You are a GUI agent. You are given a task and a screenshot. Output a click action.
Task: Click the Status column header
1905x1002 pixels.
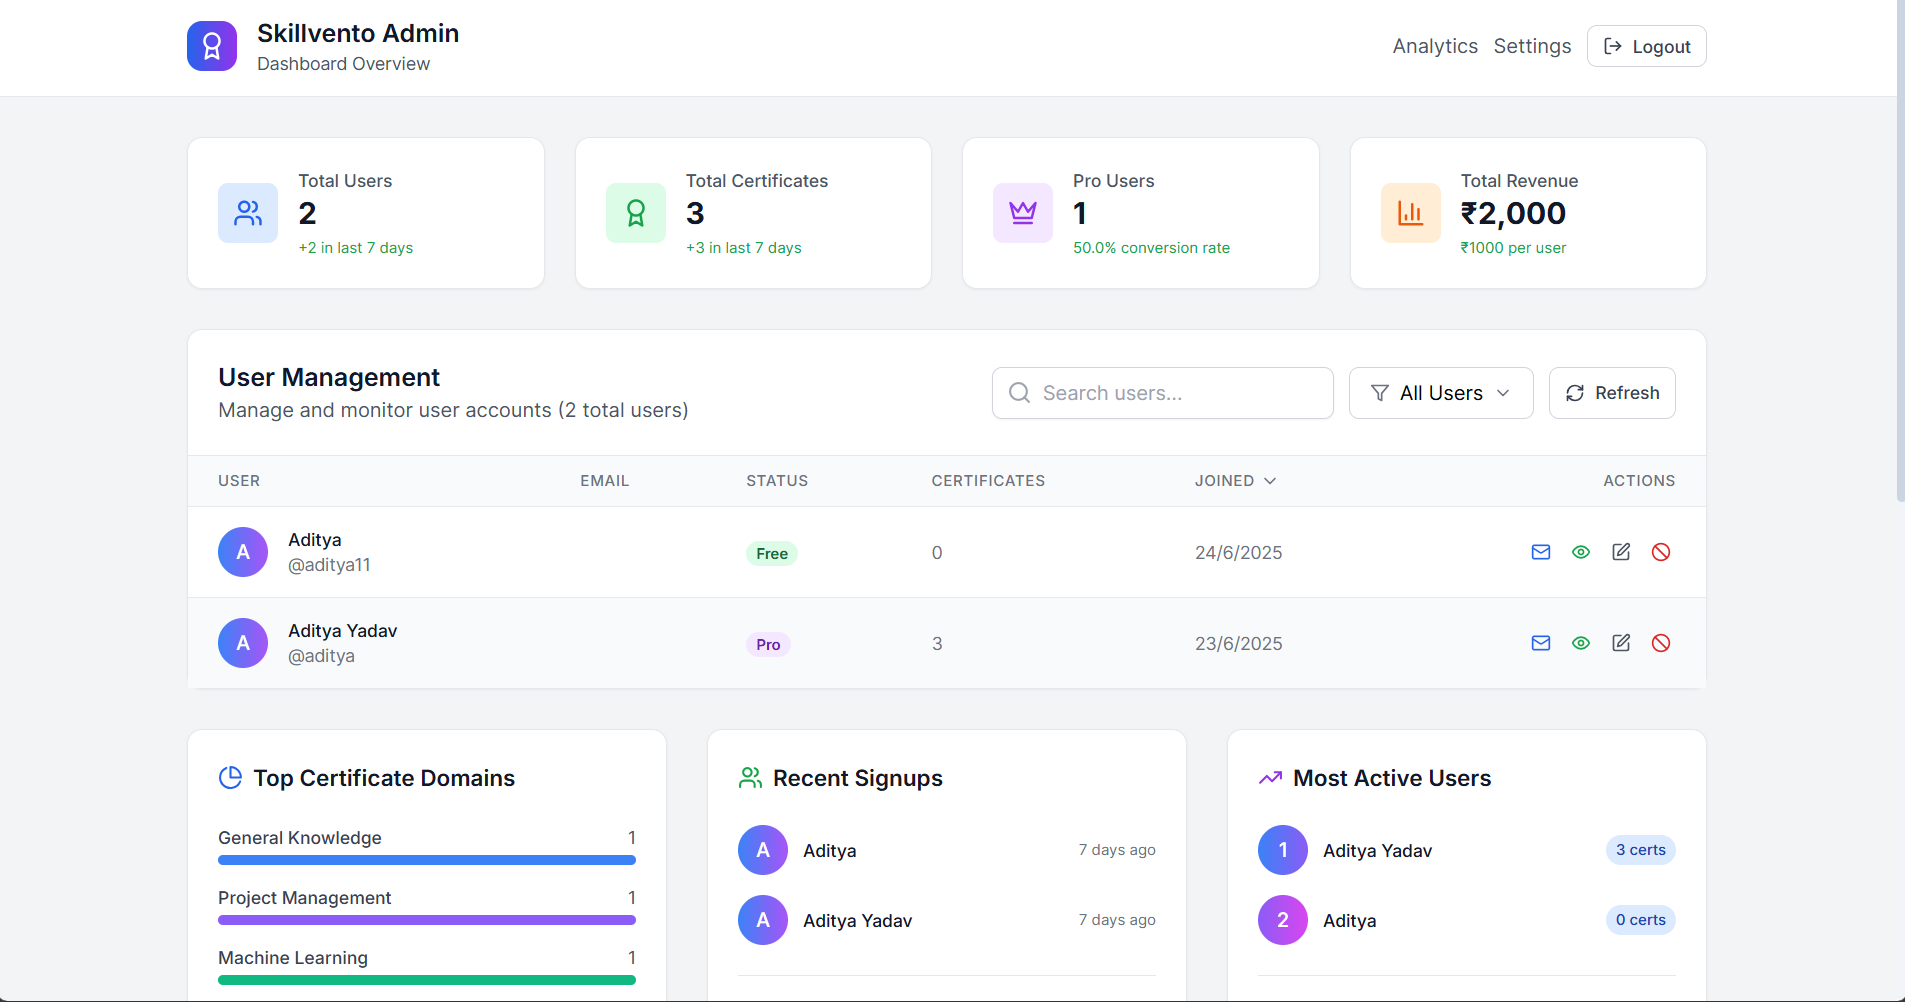pyautogui.click(x=777, y=481)
